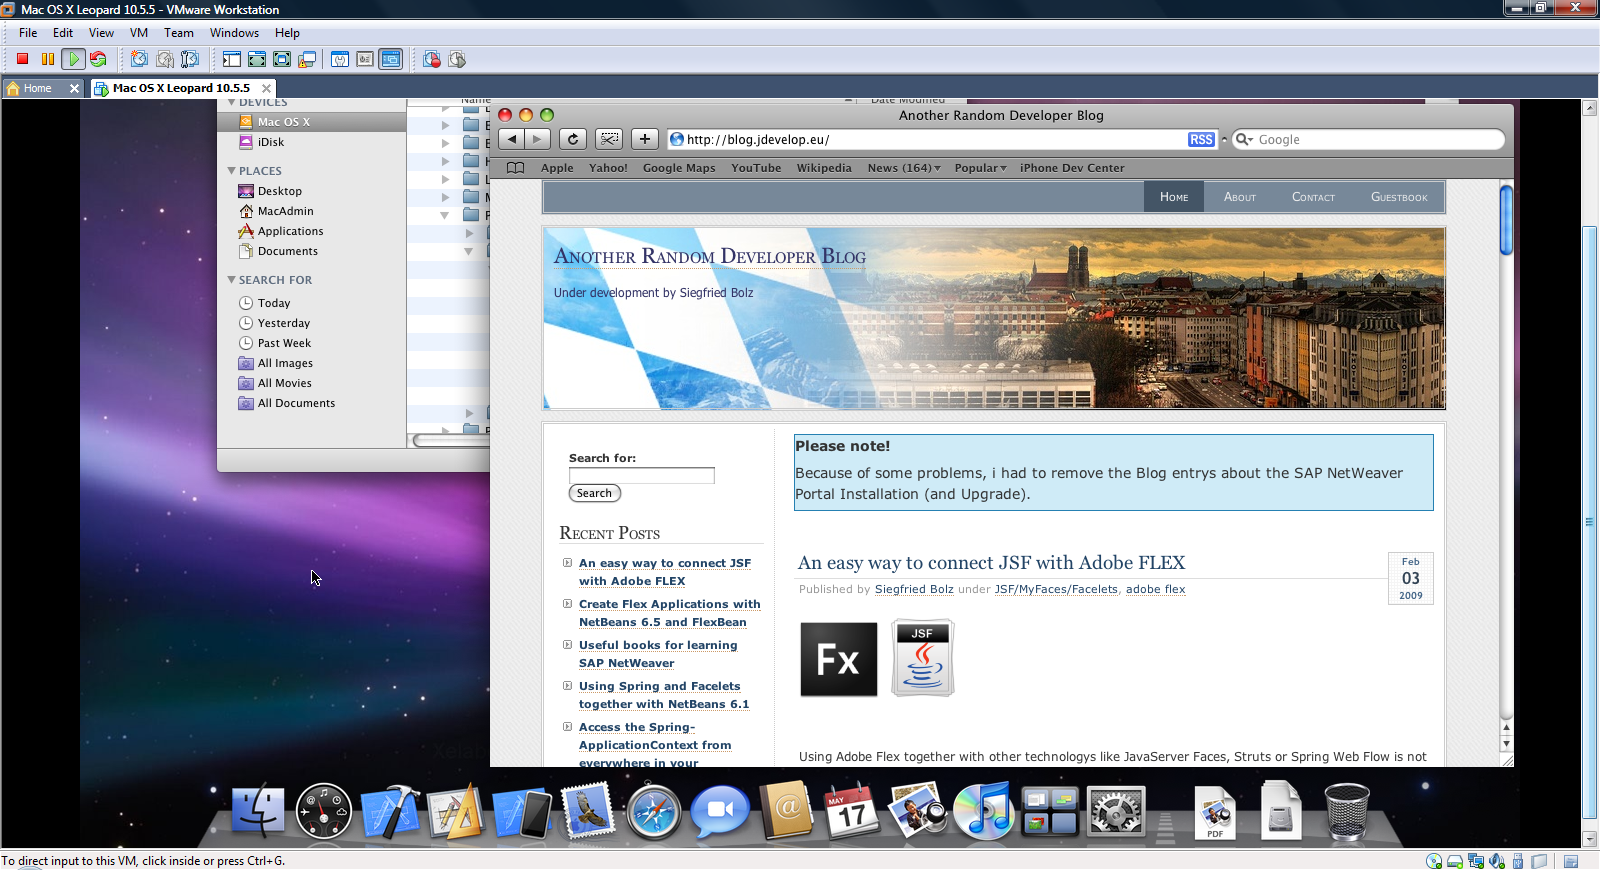Take a VM snapshot from the toolbar
Image resolution: width=1600 pixels, height=870 pixels.
(x=139, y=59)
